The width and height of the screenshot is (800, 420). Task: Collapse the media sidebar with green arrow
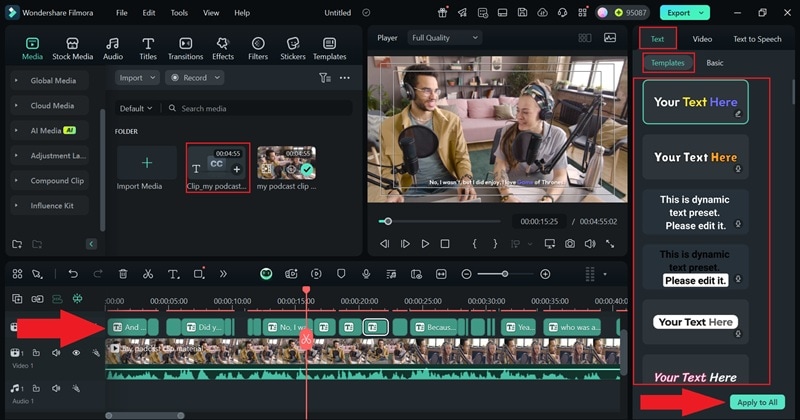pos(91,244)
